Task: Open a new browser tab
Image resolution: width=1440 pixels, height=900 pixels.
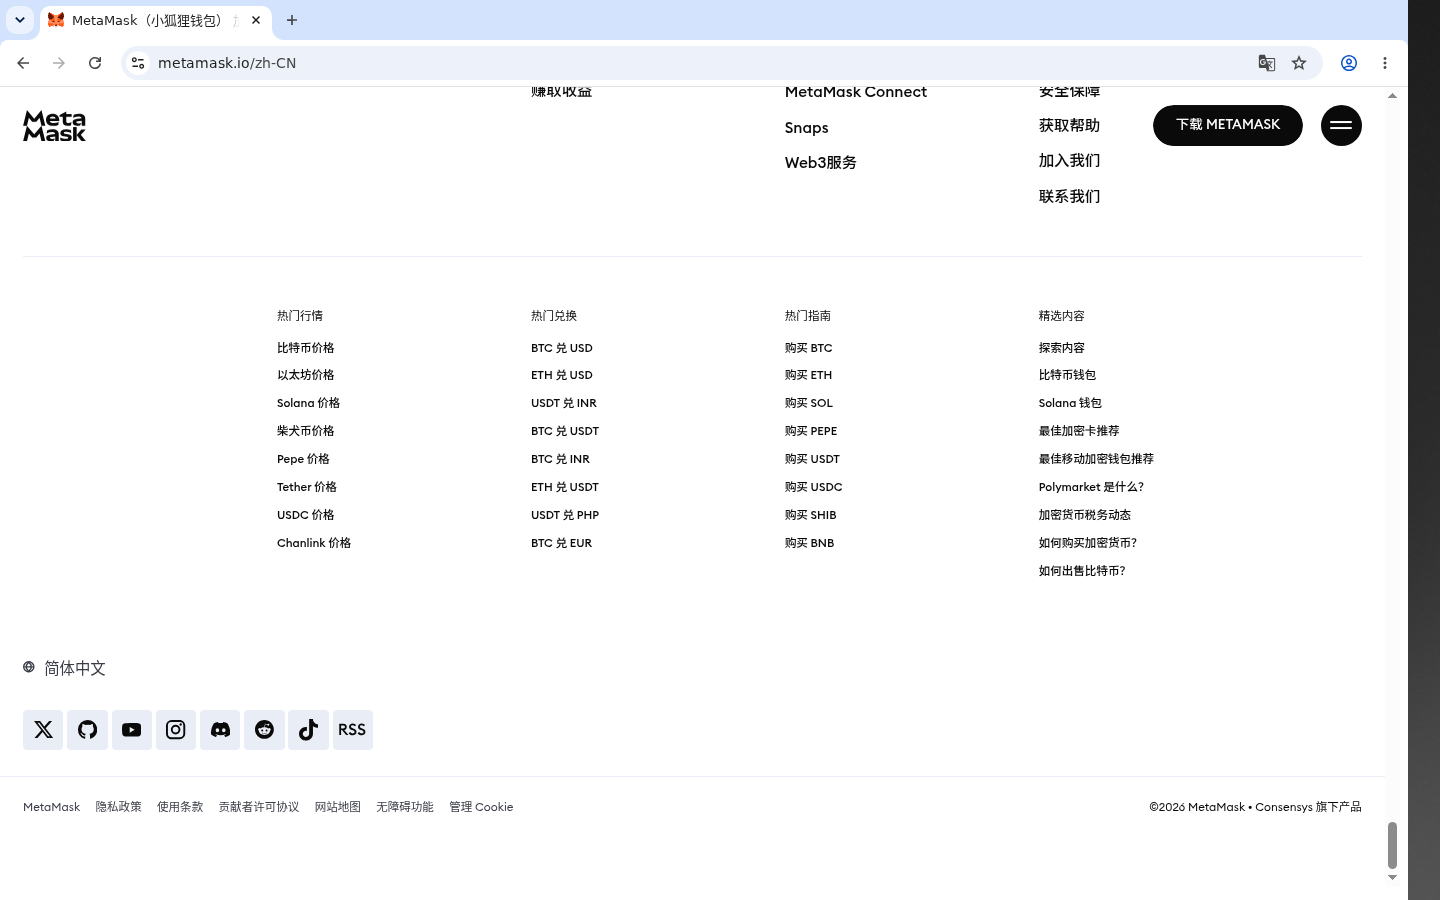Action: coord(292,20)
